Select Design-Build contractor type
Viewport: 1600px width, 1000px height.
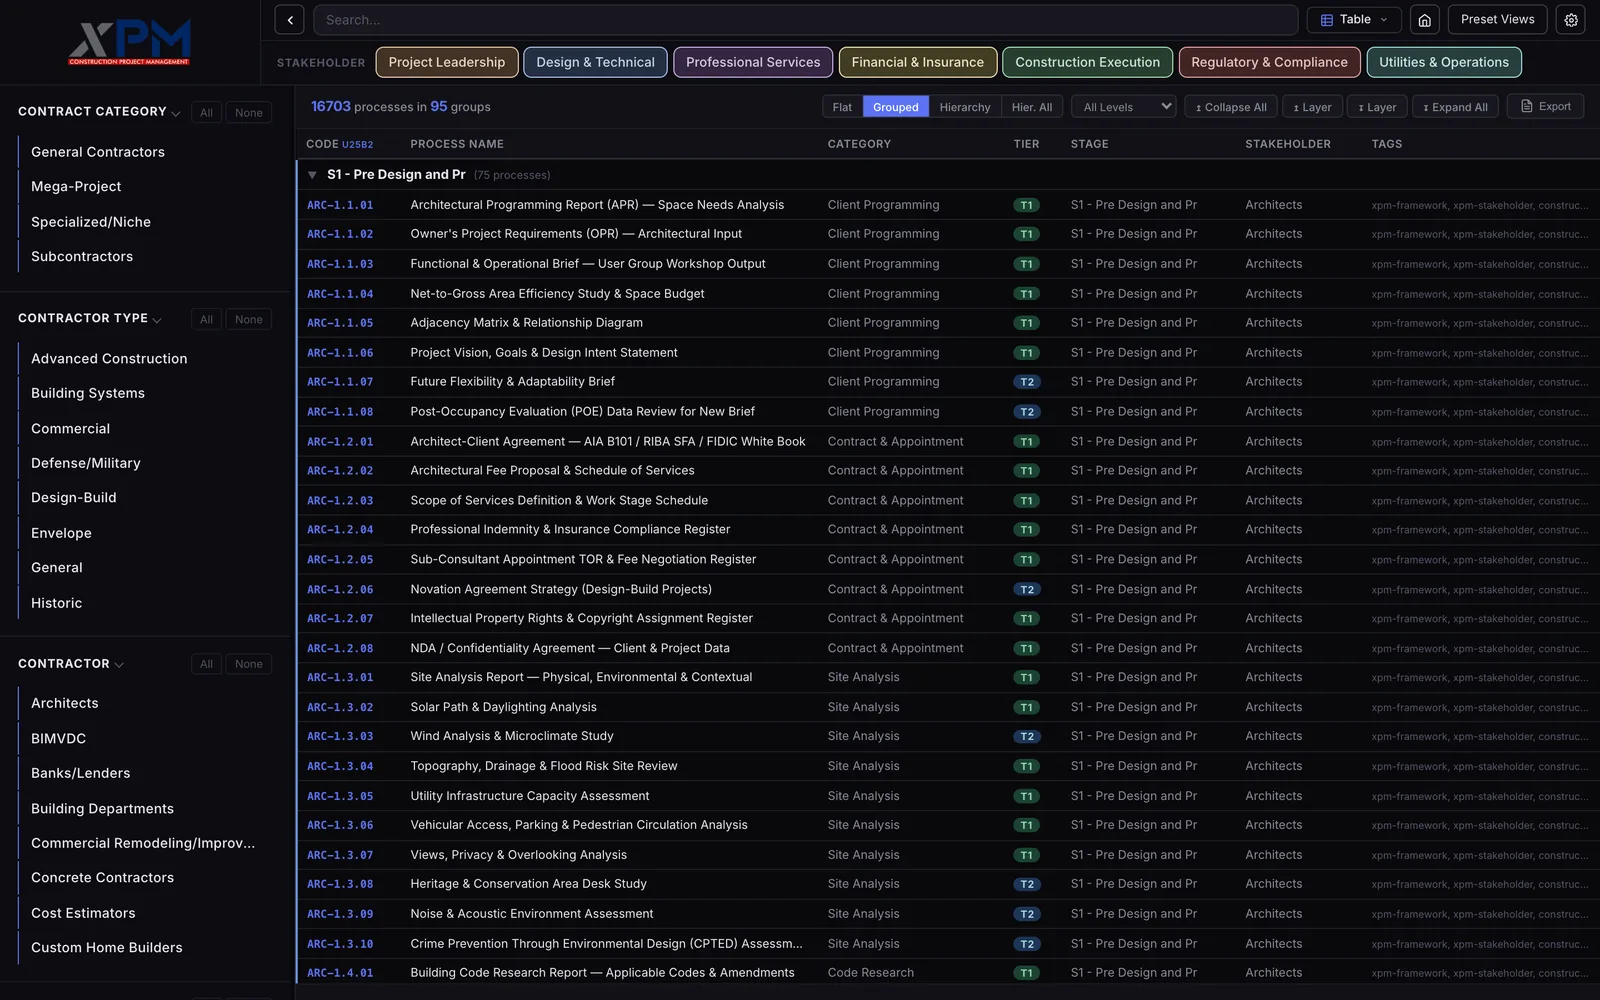tap(74, 498)
